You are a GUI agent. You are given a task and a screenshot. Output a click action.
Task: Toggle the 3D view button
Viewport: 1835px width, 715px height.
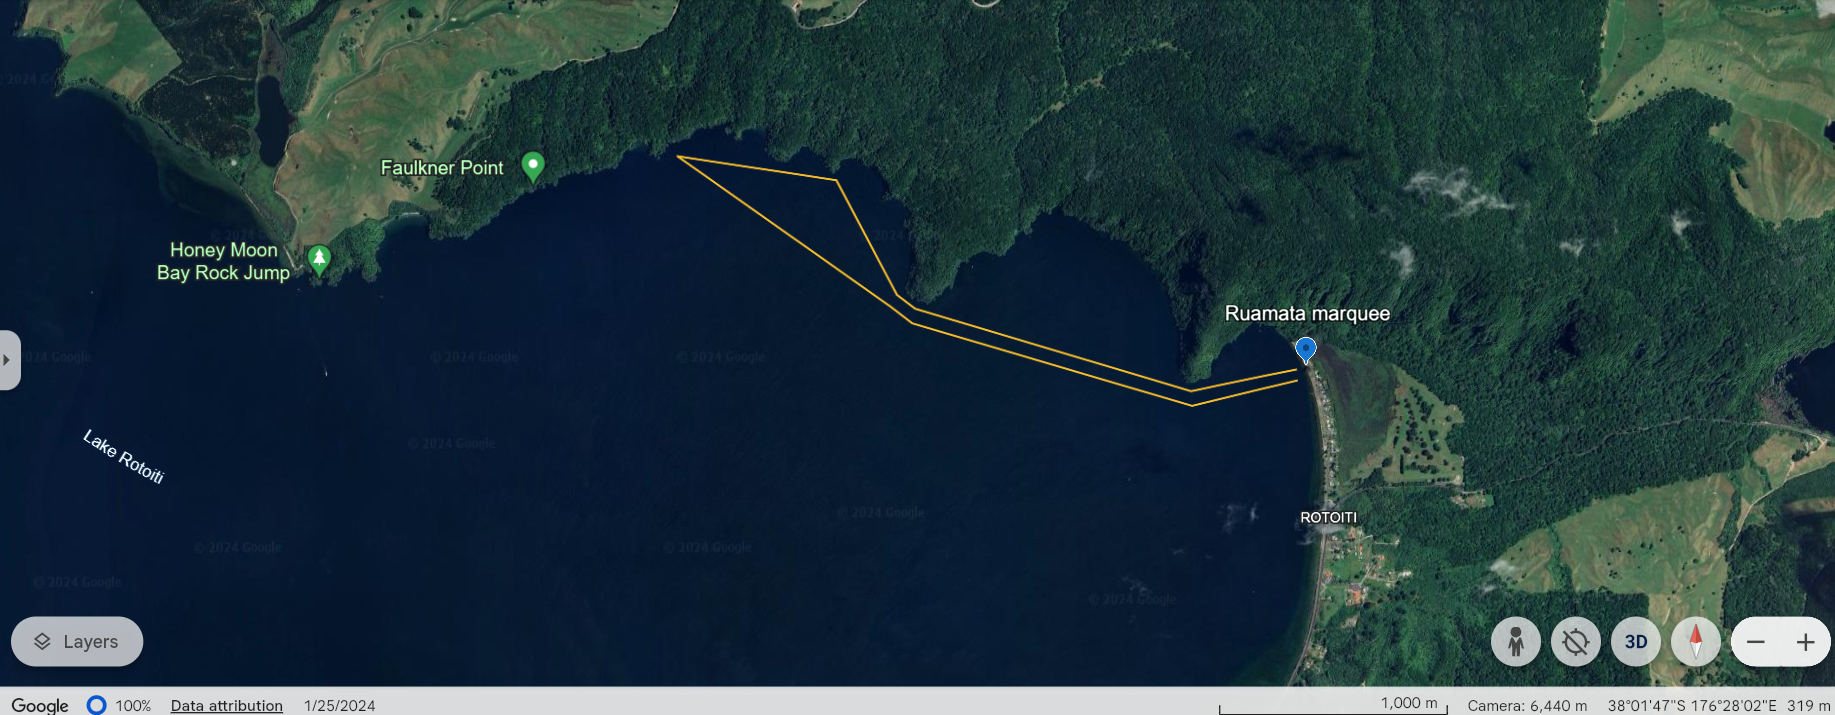[1636, 642]
